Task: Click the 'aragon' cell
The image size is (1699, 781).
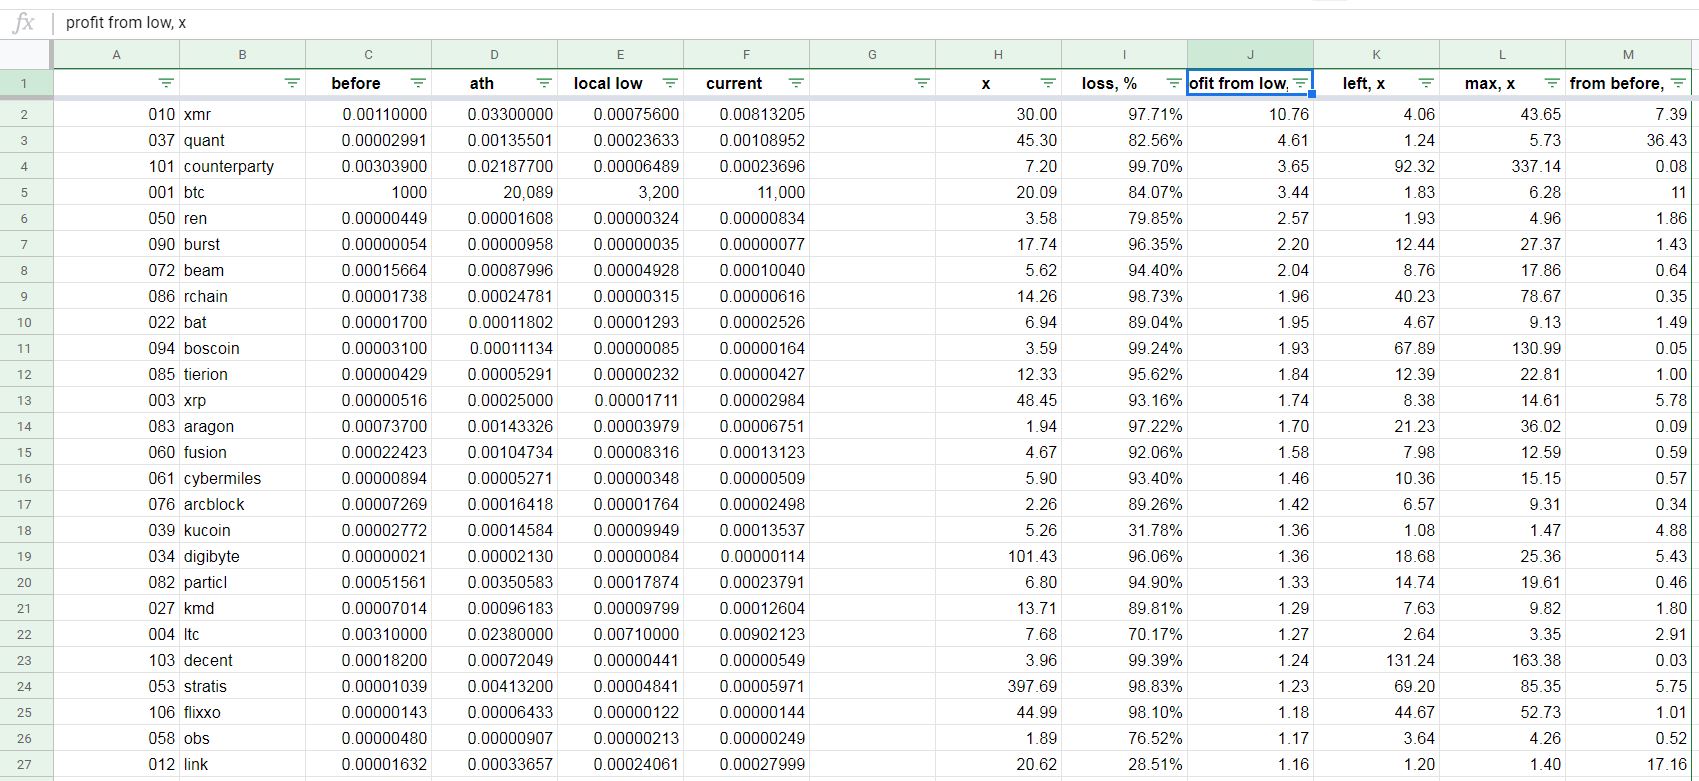Action: [242, 426]
